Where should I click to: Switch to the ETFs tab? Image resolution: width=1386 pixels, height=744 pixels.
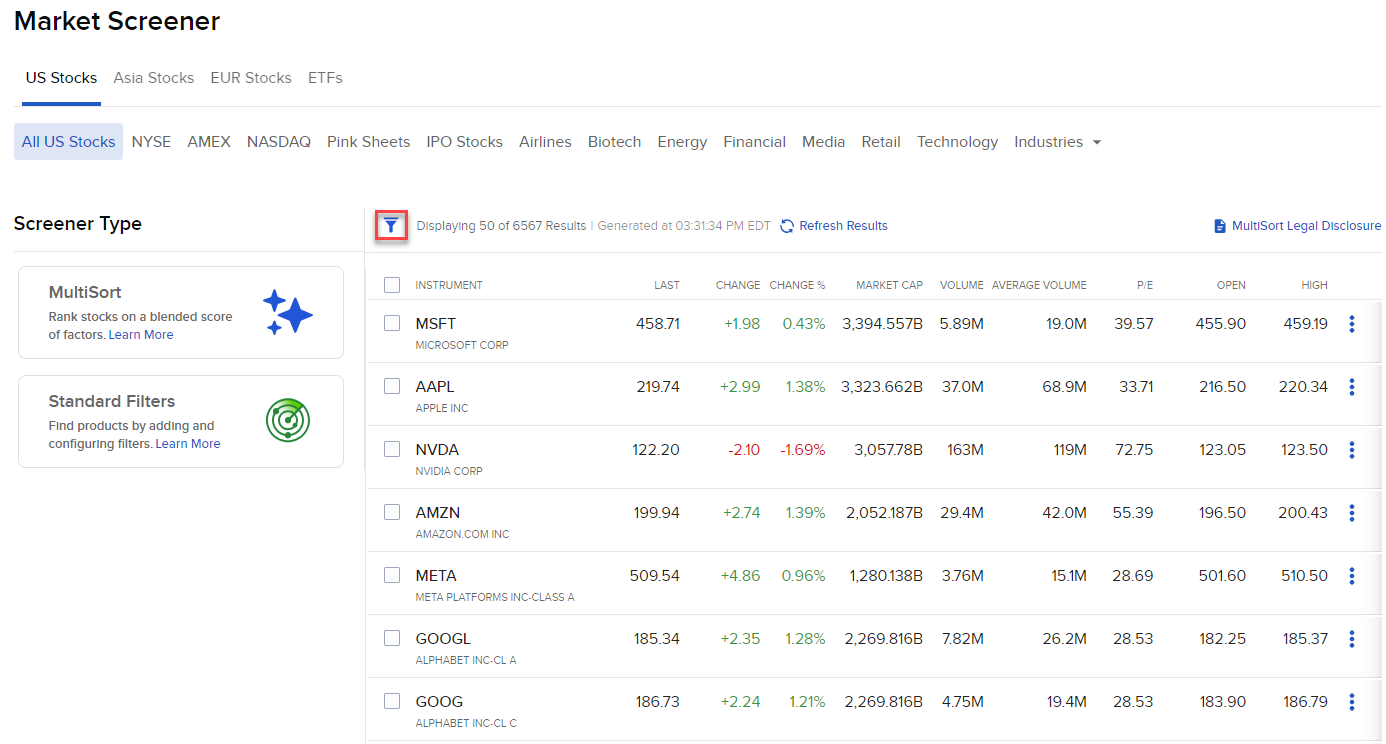click(x=325, y=77)
